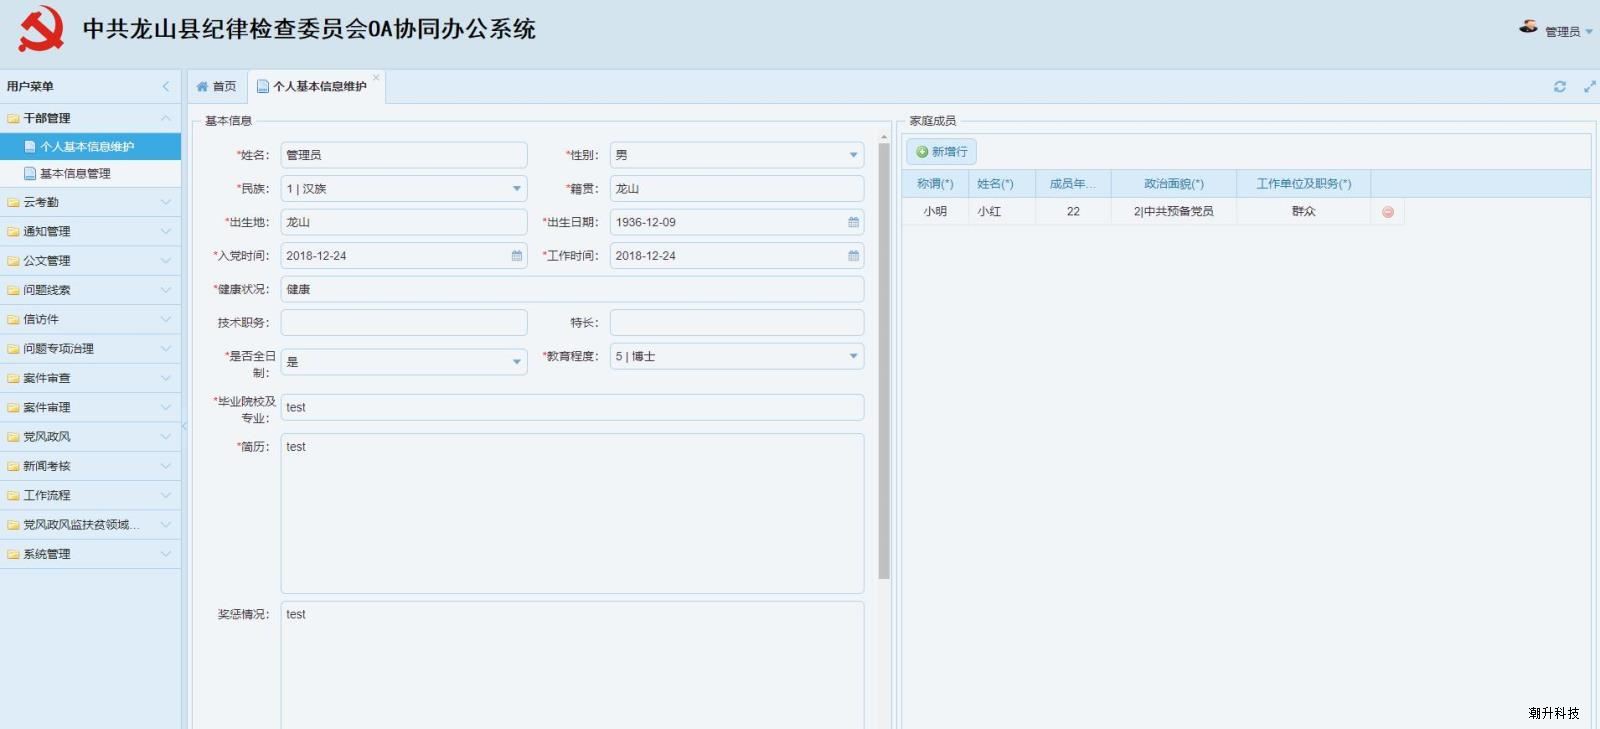
Task: Click the 群众 cell in family table
Action: [x=1303, y=212]
